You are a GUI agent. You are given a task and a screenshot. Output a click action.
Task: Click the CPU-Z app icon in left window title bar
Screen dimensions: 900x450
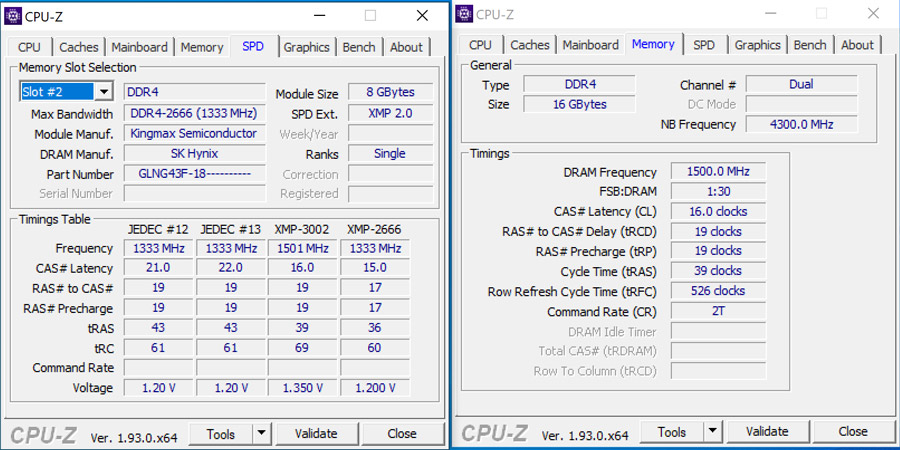point(13,16)
